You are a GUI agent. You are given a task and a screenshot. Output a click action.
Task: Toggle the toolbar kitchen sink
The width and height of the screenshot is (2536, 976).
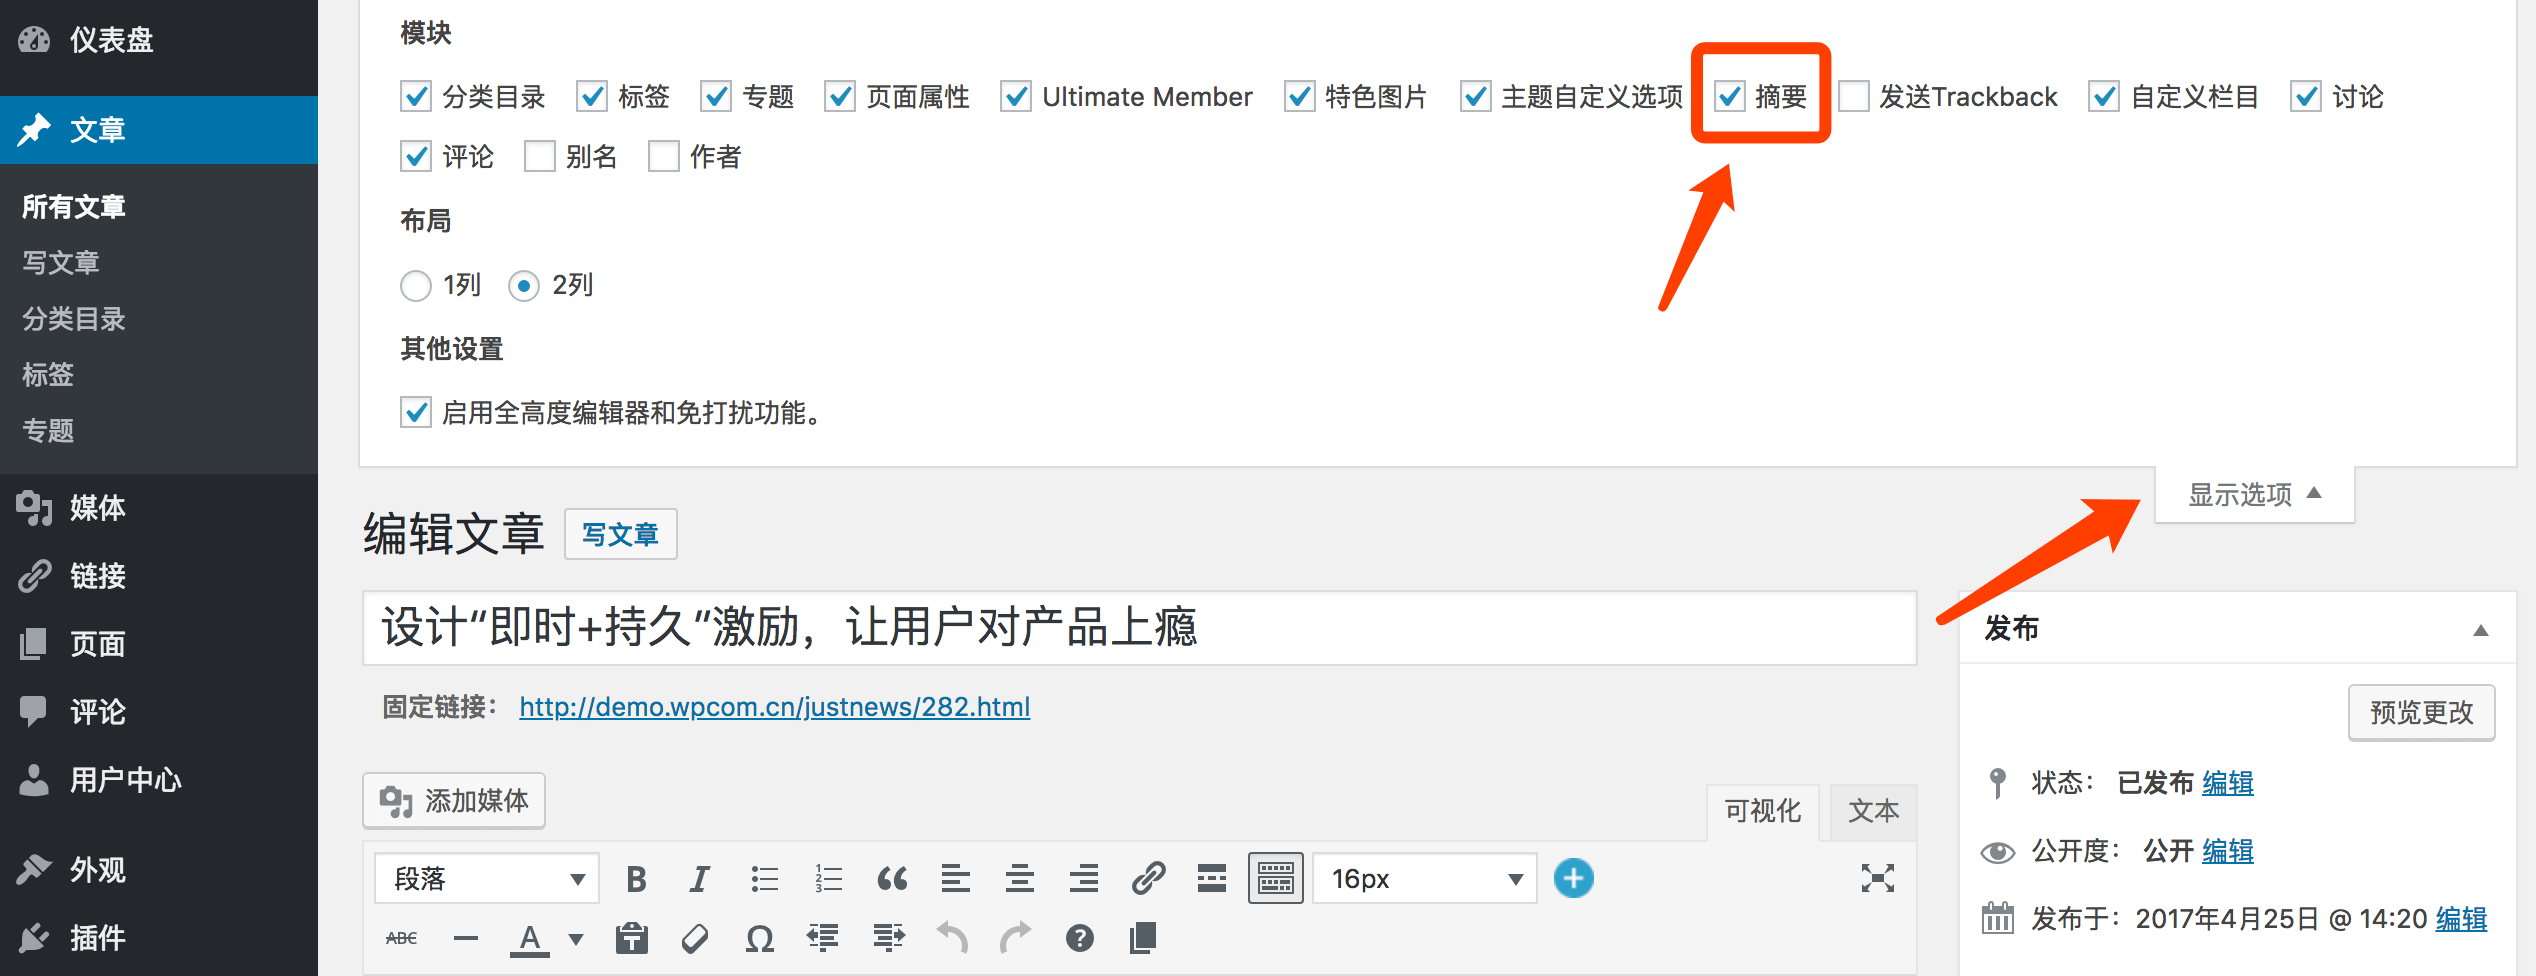tap(1276, 879)
